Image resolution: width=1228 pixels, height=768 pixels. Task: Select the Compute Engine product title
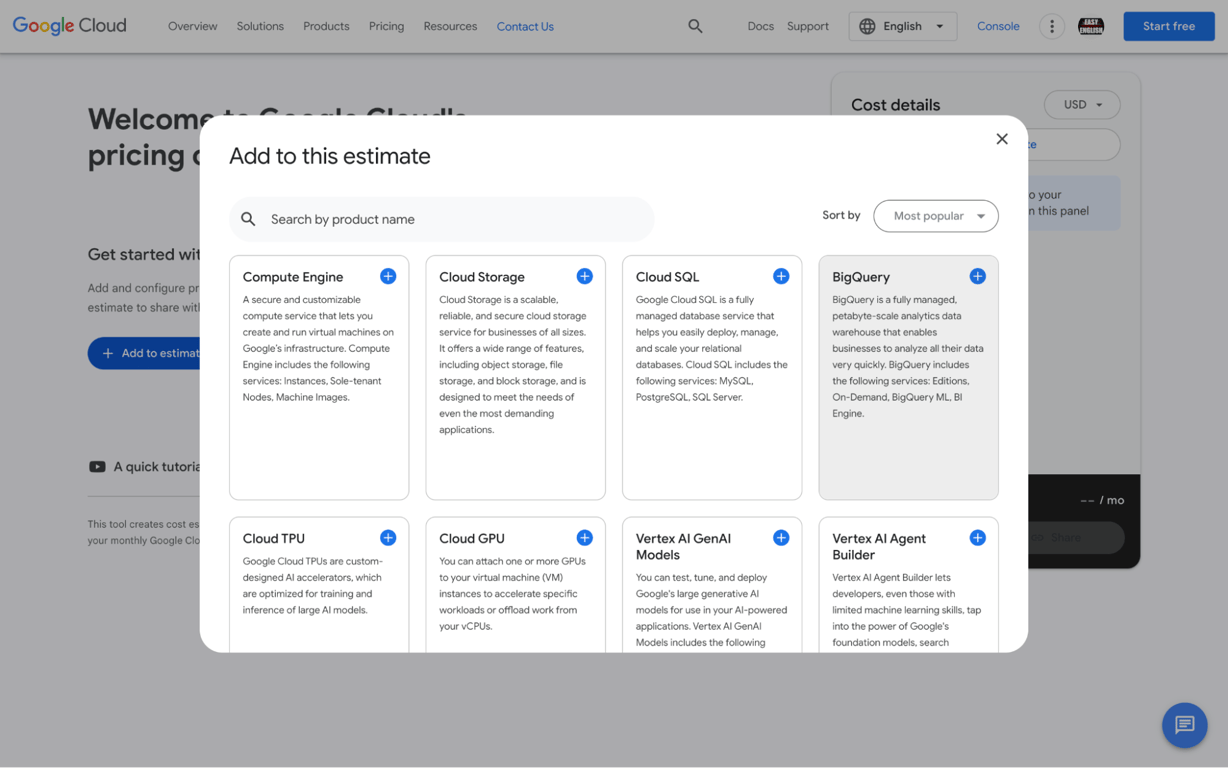click(293, 277)
